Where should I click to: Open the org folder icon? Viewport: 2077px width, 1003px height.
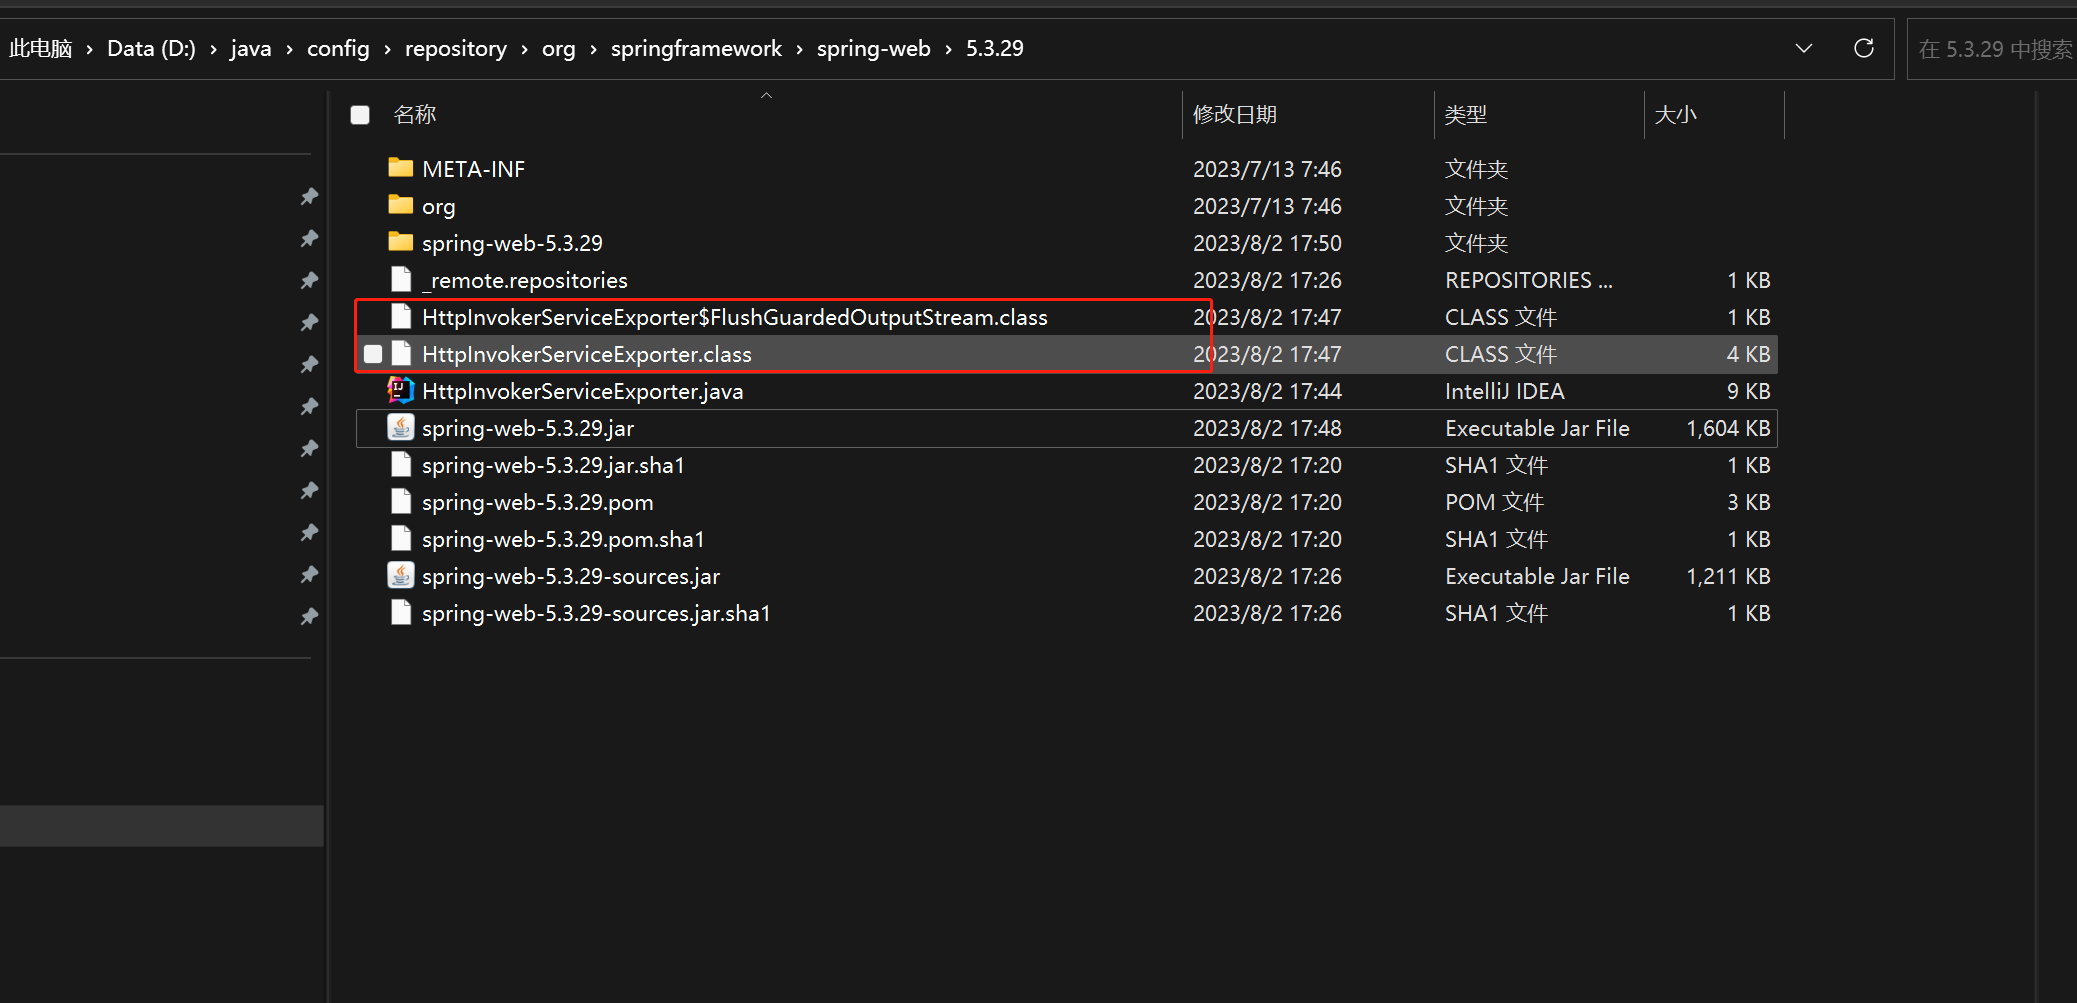pos(400,206)
